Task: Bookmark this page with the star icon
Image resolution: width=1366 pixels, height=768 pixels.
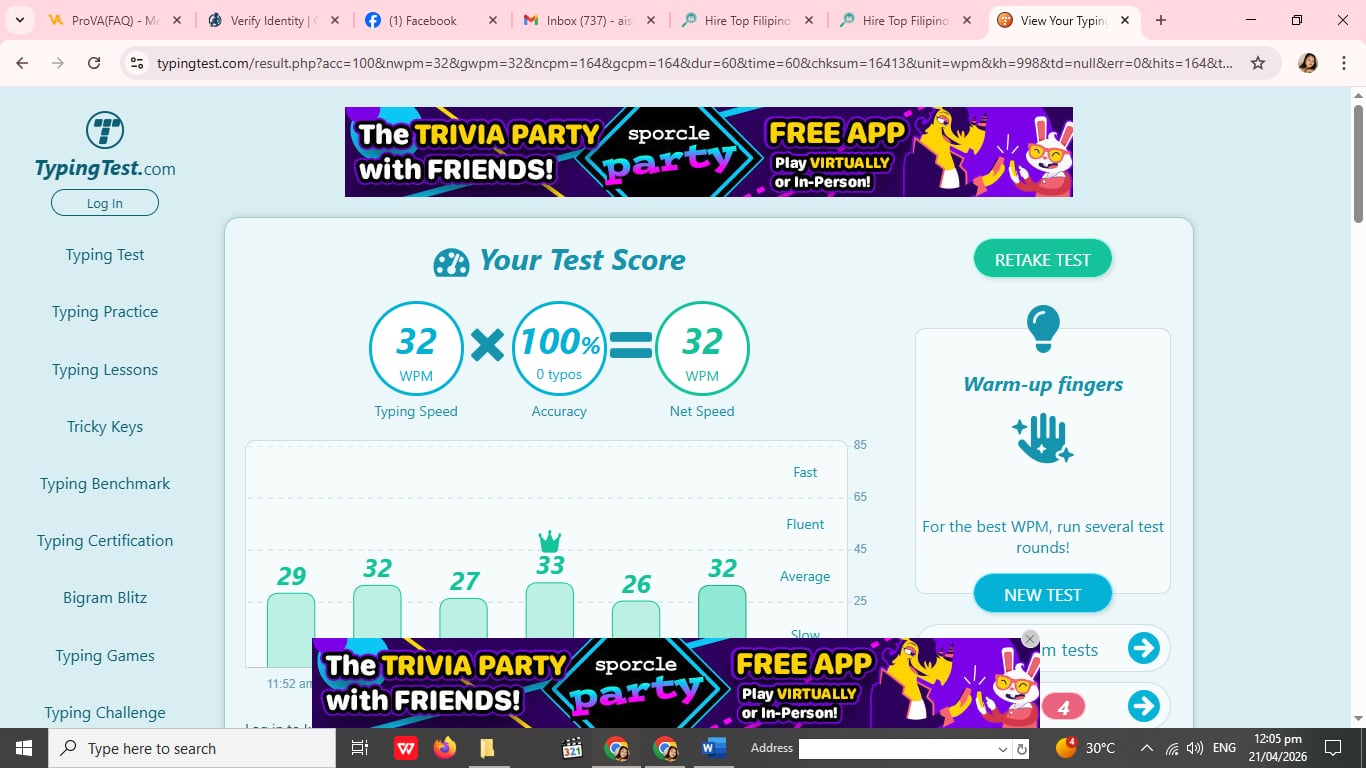Action: 1258,63
